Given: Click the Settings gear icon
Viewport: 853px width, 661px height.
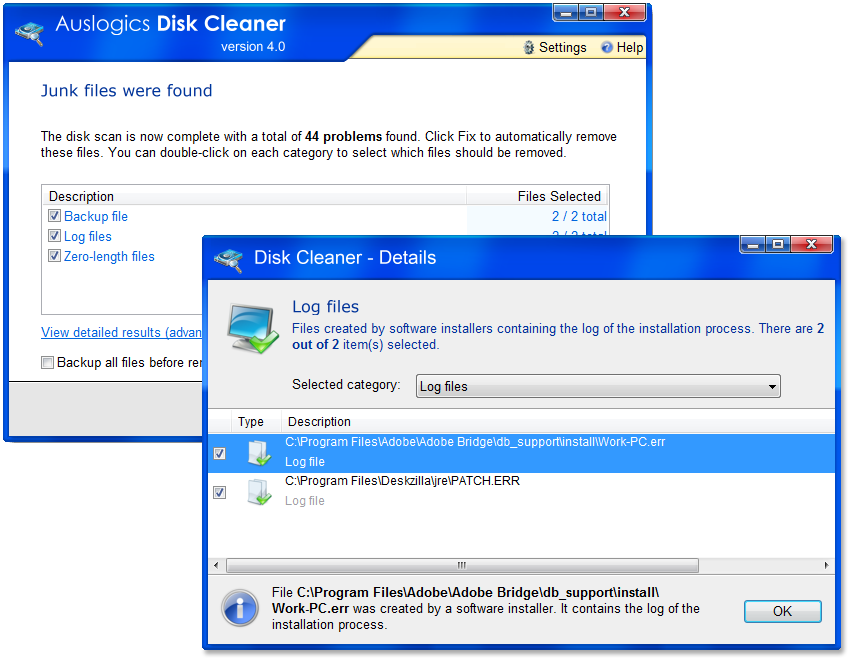Looking at the screenshot, I should [529, 47].
